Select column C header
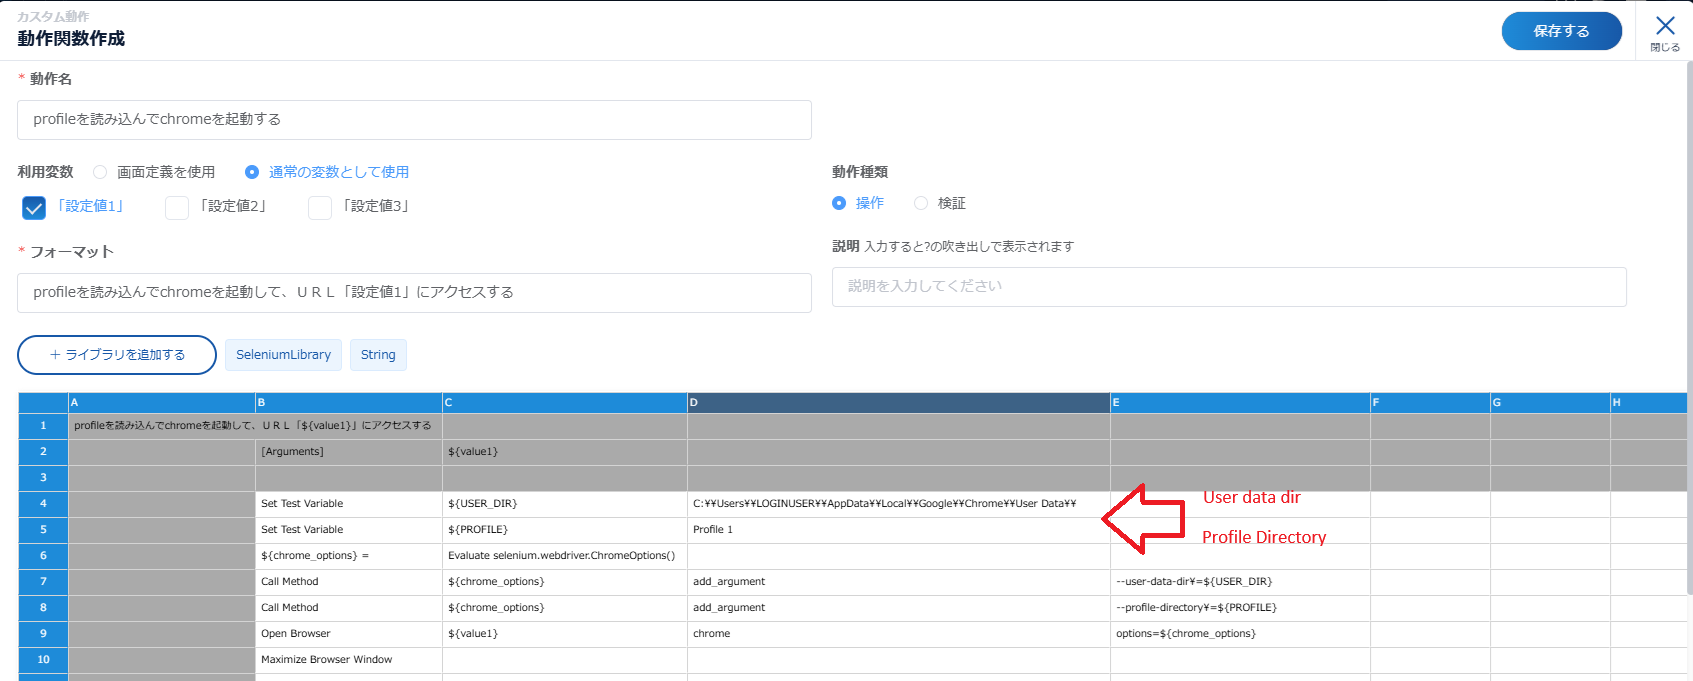The width and height of the screenshot is (1693, 681). pyautogui.click(x=564, y=402)
